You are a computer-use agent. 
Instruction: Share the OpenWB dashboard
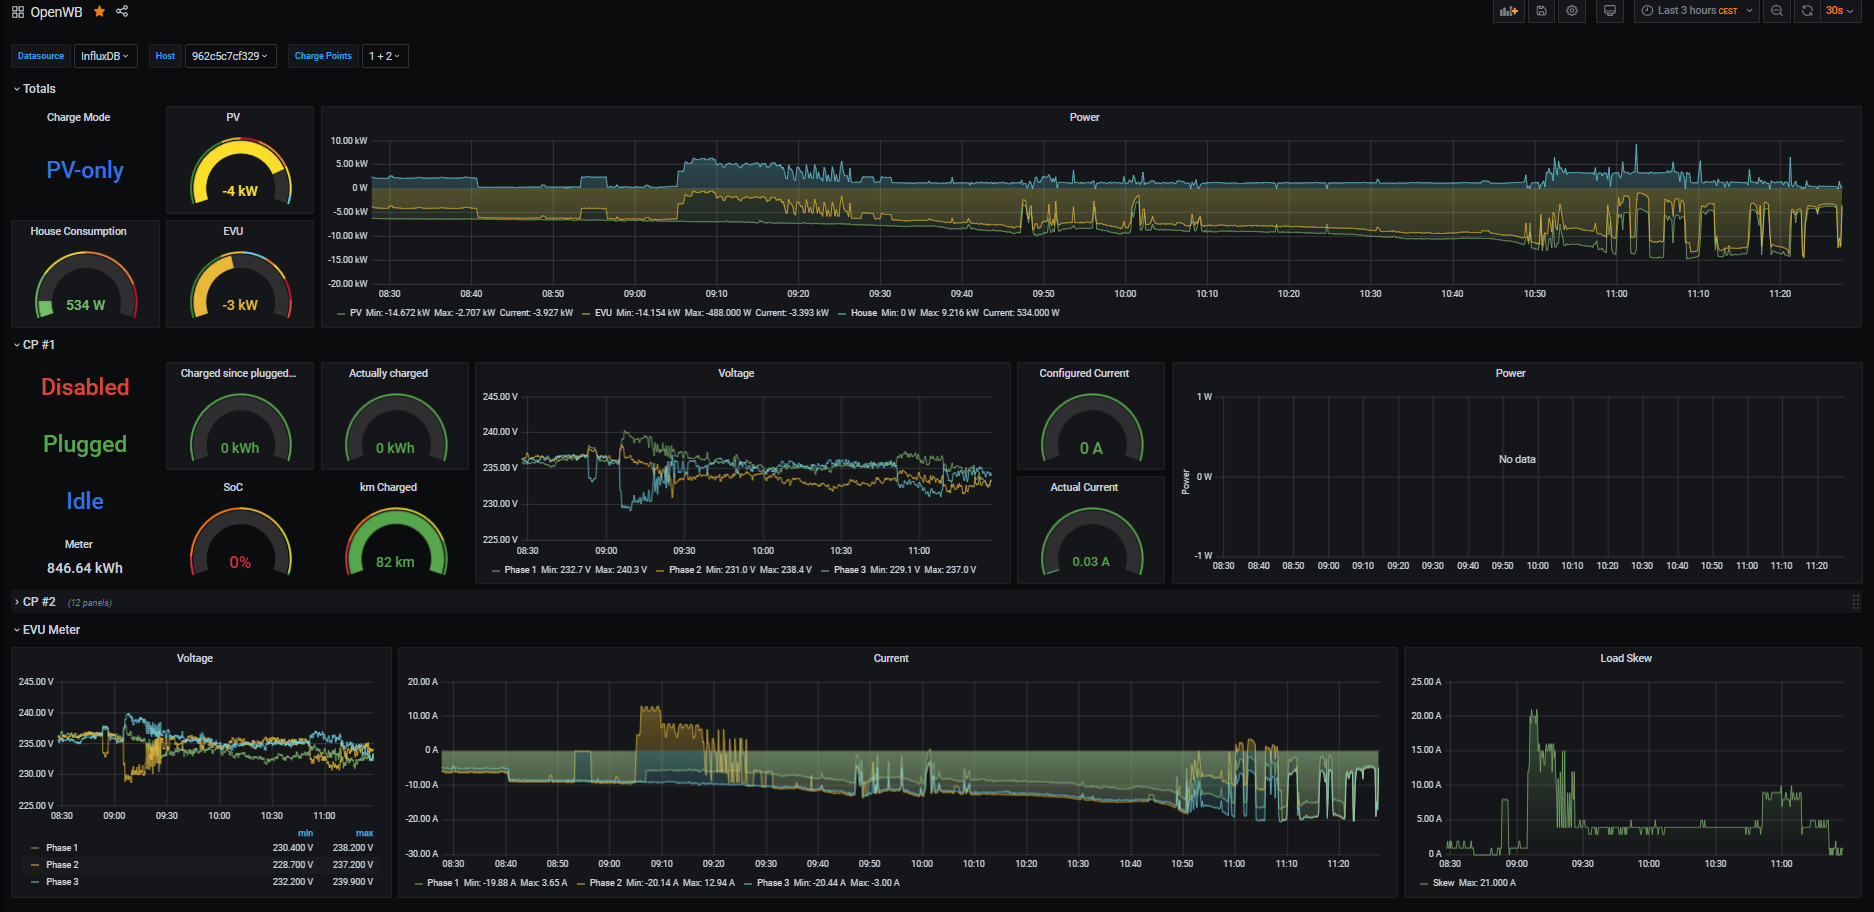point(122,11)
